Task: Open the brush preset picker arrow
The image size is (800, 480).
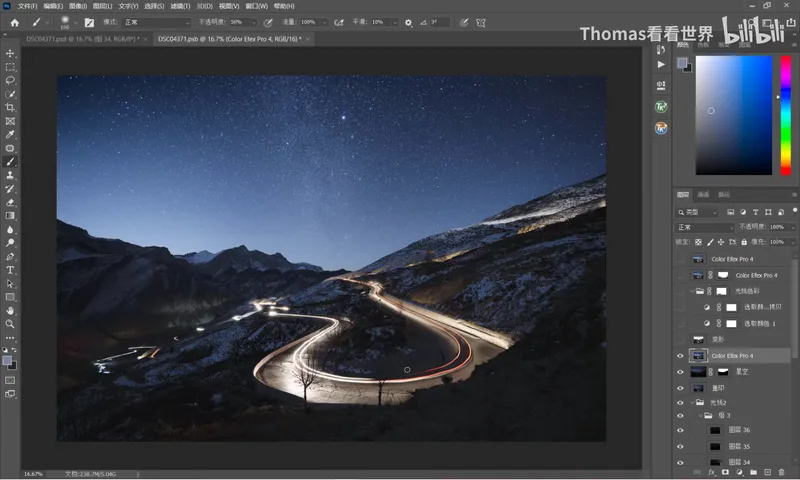Action: pos(76,22)
